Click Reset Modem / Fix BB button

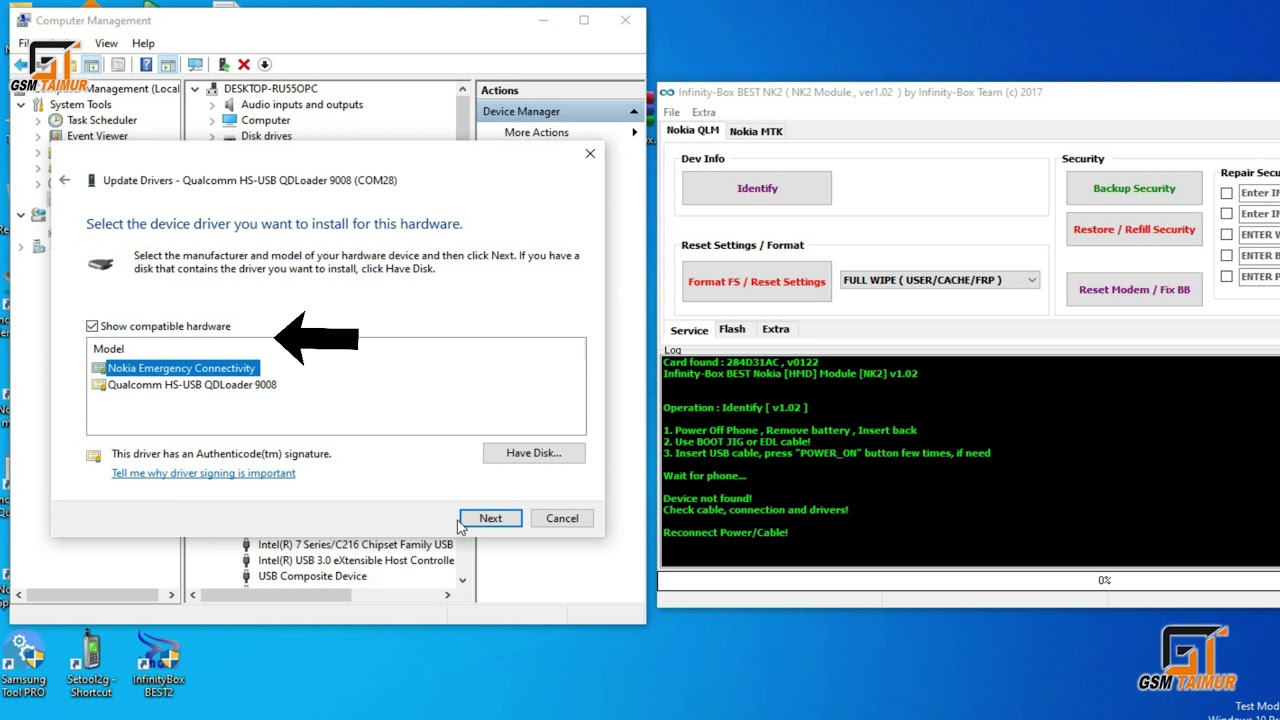click(1134, 289)
